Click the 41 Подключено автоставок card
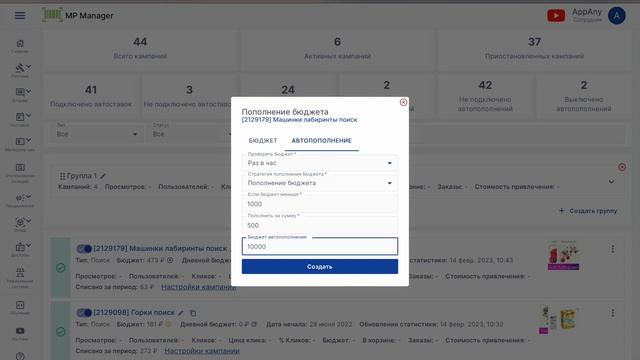The width and height of the screenshot is (640, 360). point(91,96)
